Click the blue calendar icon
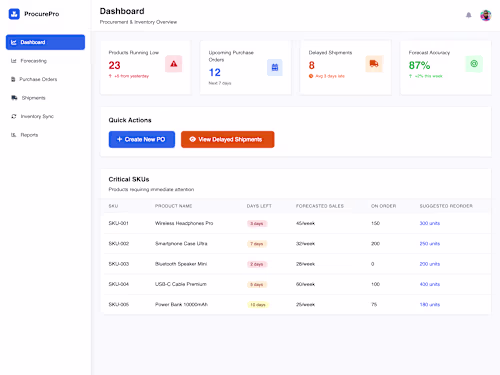Image resolution: width=500 pixels, height=375 pixels. [275, 67]
